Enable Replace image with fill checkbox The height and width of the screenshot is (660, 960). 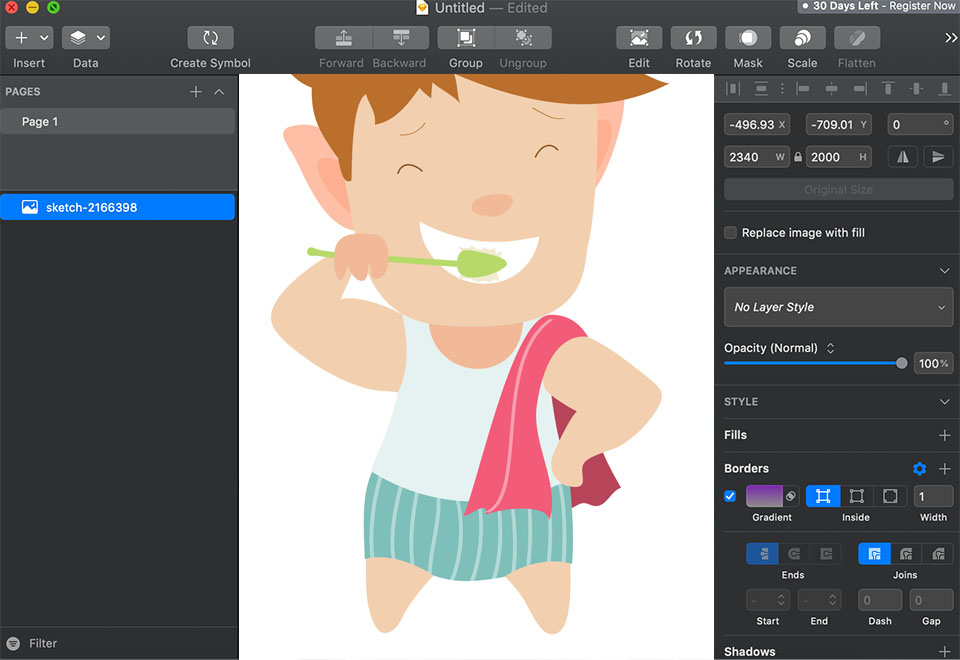click(x=731, y=233)
